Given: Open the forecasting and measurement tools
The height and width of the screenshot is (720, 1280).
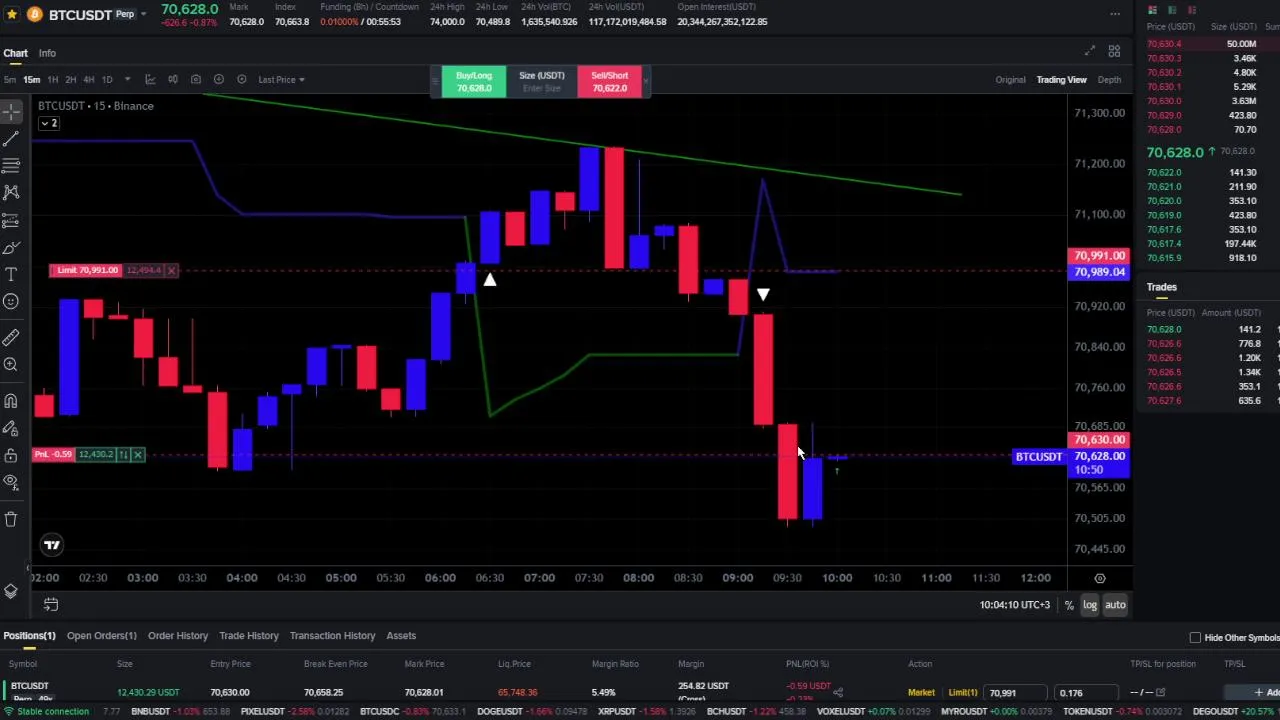Looking at the screenshot, I should 11,220.
